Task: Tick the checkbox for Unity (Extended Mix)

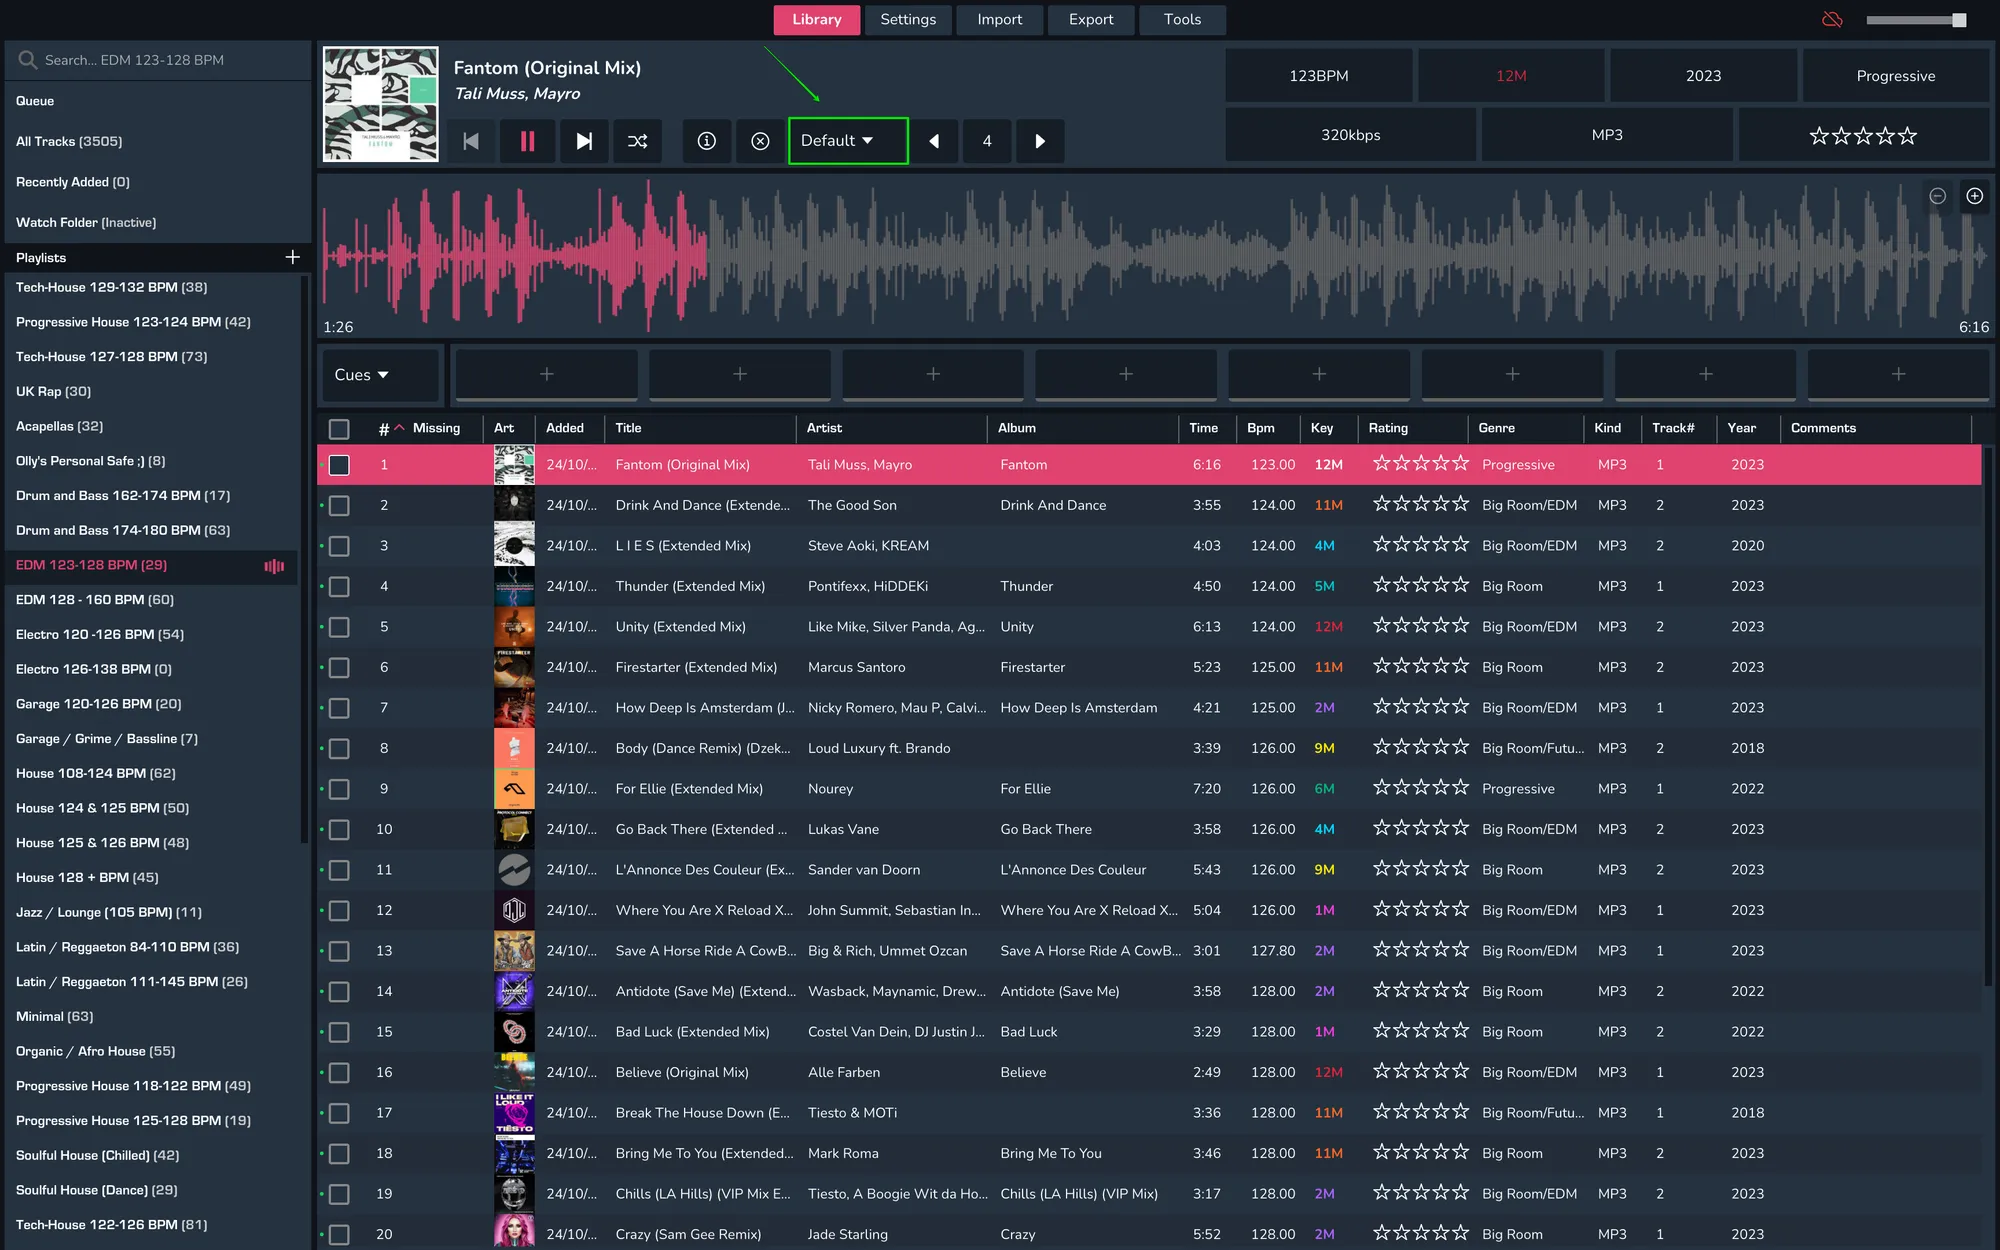Action: pos(339,627)
